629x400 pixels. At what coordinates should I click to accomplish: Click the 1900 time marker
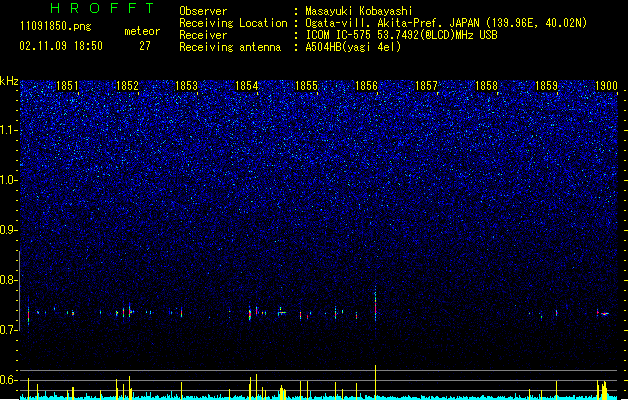pos(606,85)
